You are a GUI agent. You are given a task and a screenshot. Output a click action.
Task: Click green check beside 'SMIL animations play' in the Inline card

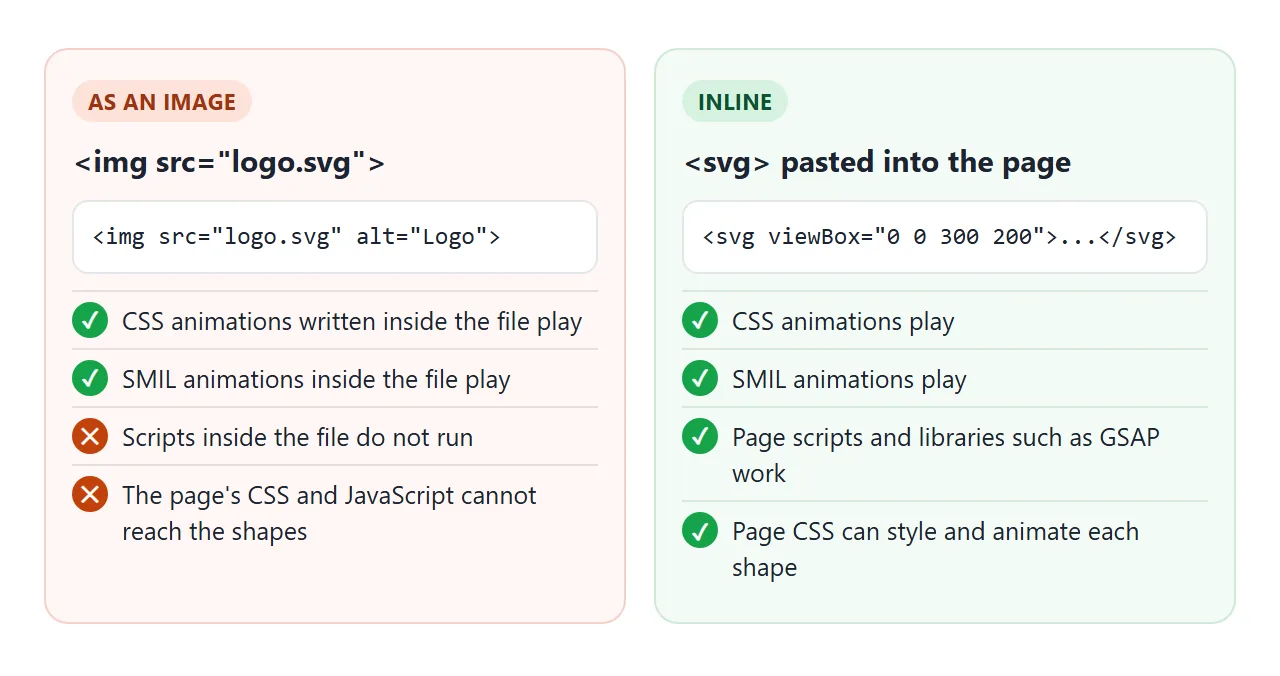point(700,379)
